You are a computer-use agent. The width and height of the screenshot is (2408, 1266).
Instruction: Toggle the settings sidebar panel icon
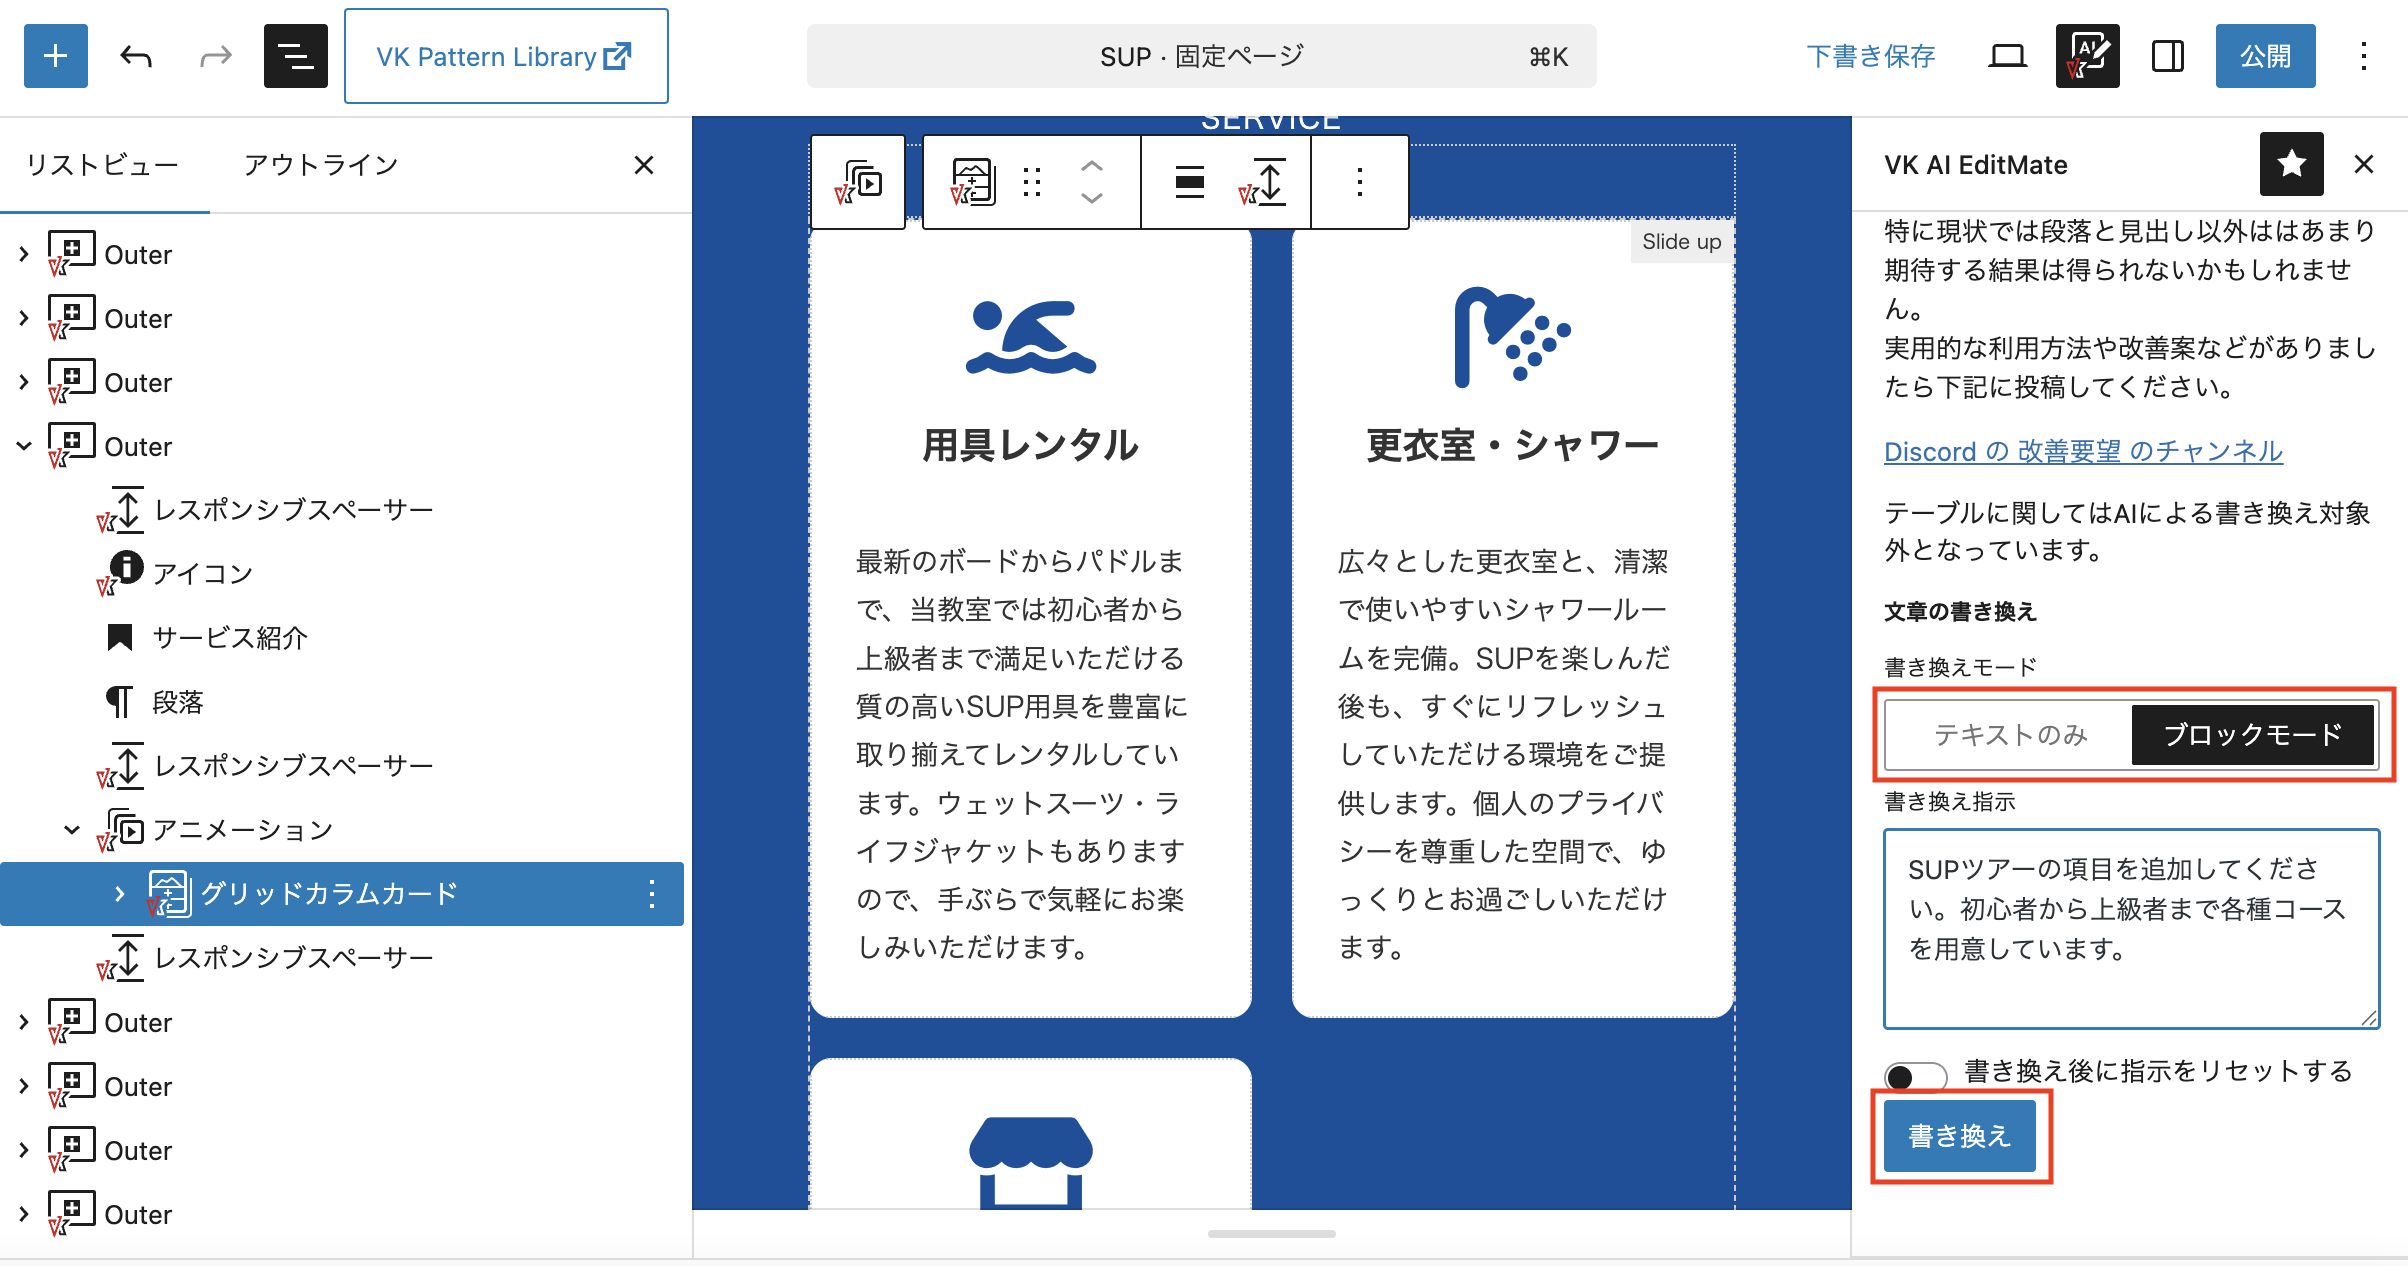click(x=2167, y=56)
